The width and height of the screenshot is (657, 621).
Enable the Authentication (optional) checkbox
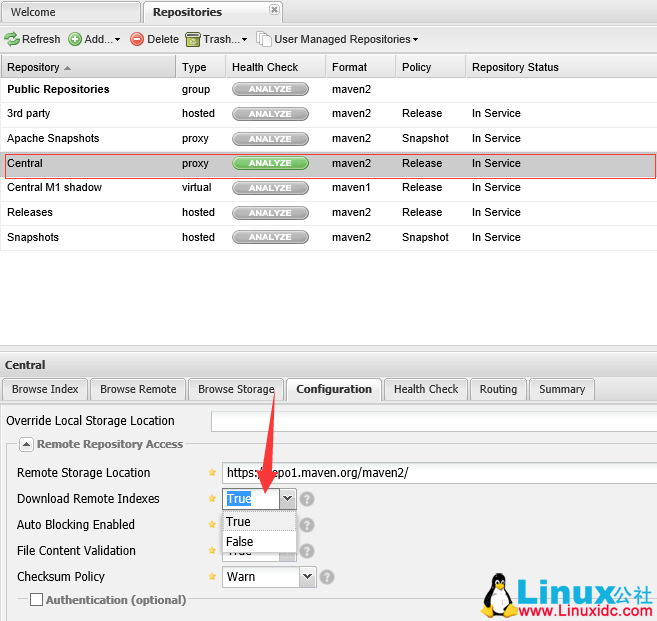(x=37, y=600)
